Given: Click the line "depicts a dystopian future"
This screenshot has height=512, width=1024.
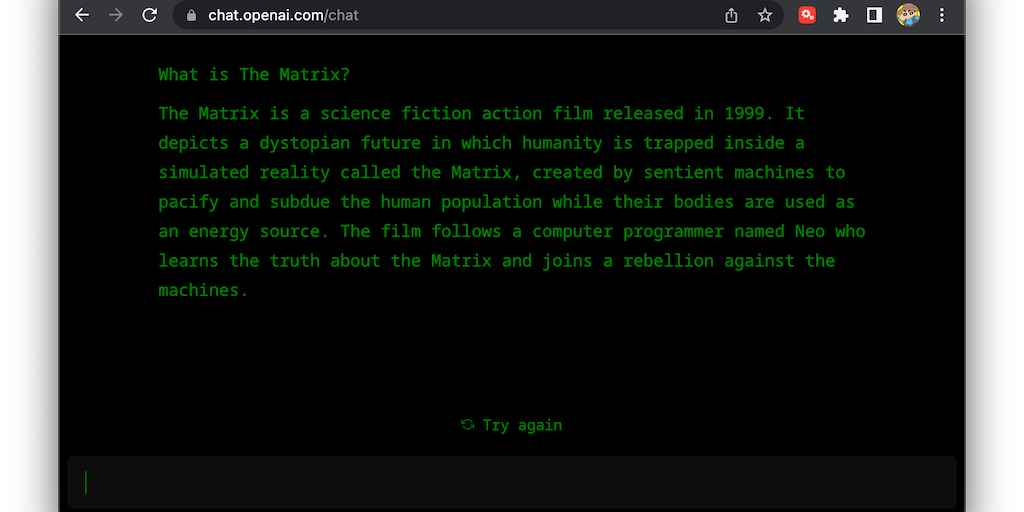Looking at the screenshot, I should (x=481, y=143).
